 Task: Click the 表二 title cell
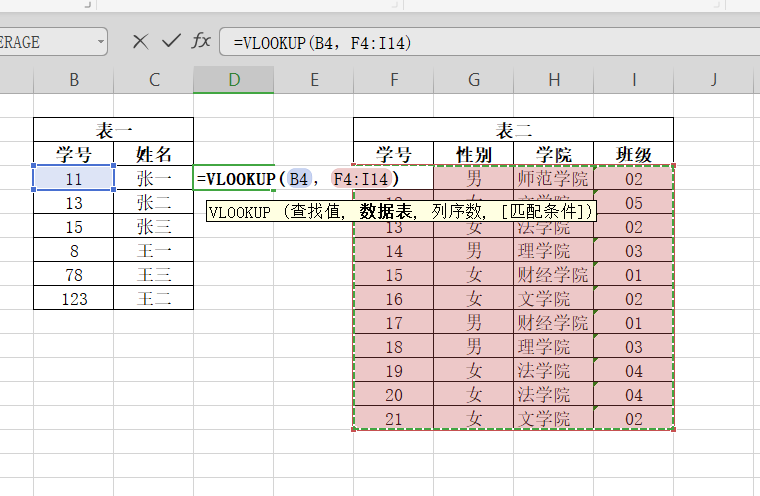click(x=513, y=130)
